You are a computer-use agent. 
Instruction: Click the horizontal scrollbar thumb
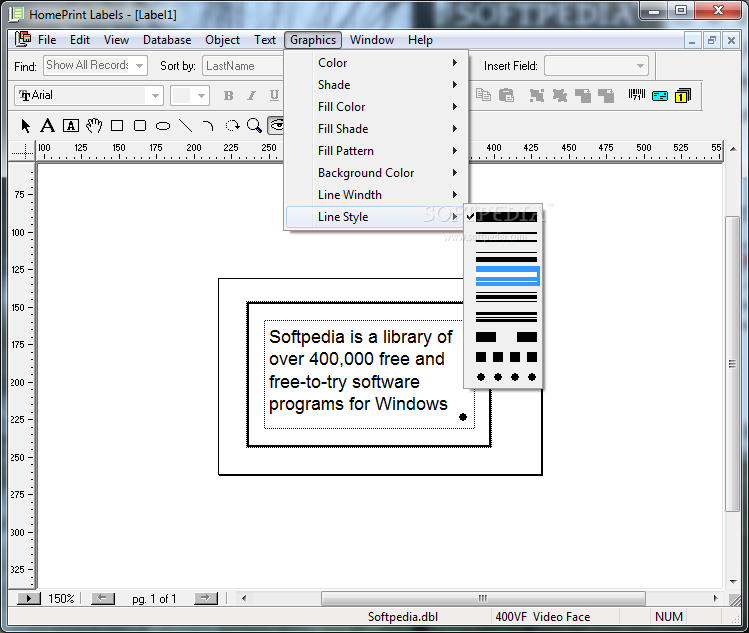pos(483,598)
